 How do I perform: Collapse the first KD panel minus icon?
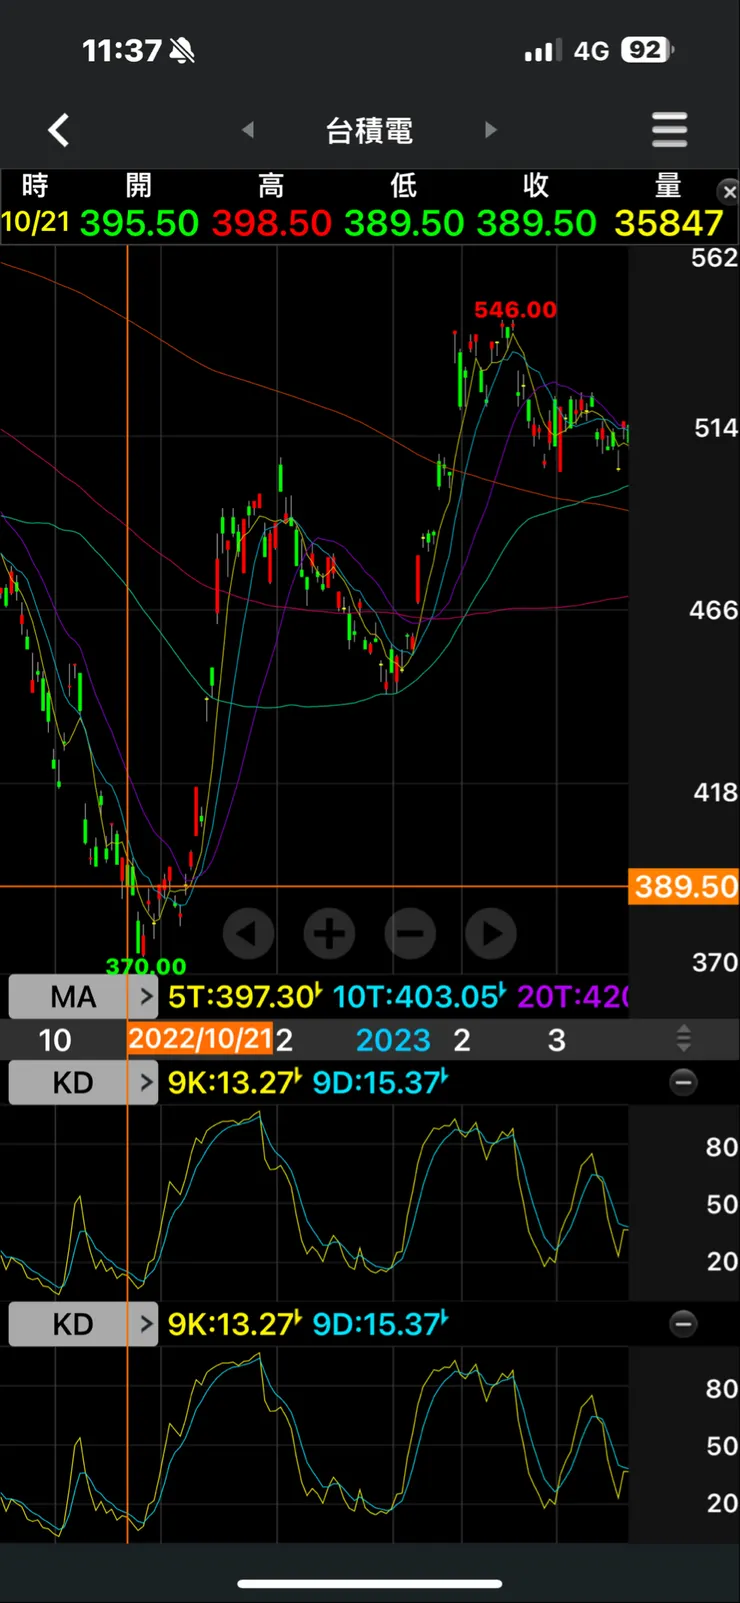(683, 1082)
